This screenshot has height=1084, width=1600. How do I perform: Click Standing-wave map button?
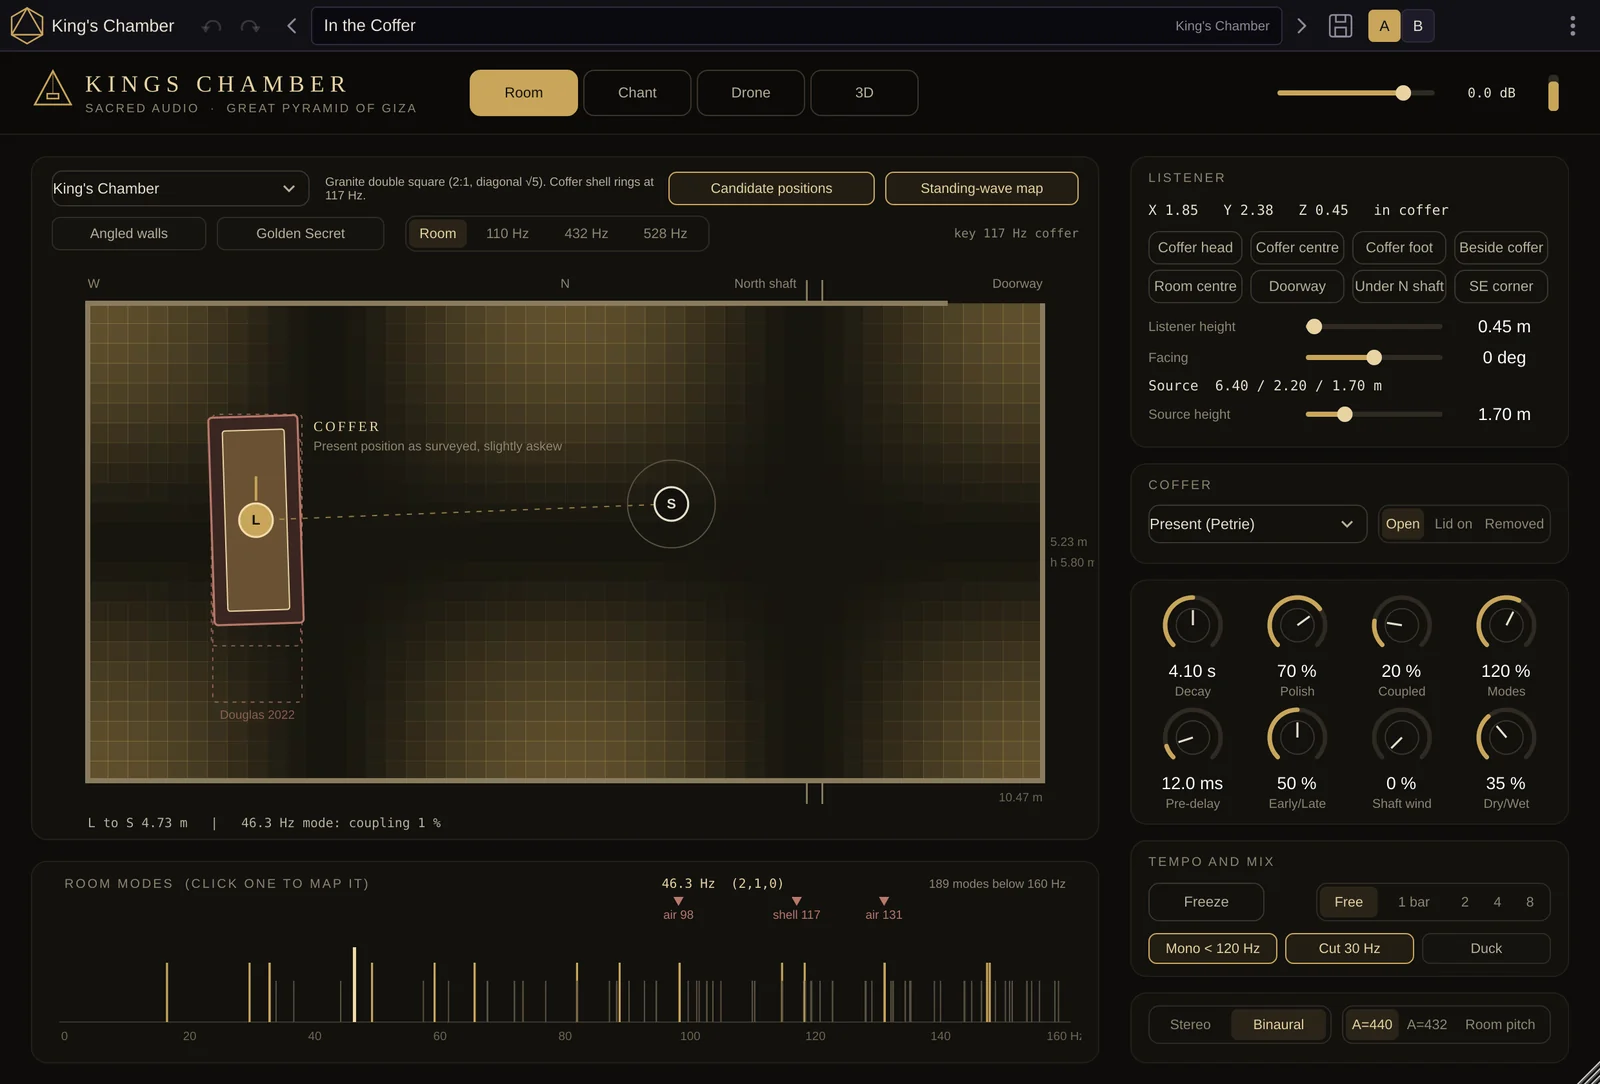[x=981, y=188]
